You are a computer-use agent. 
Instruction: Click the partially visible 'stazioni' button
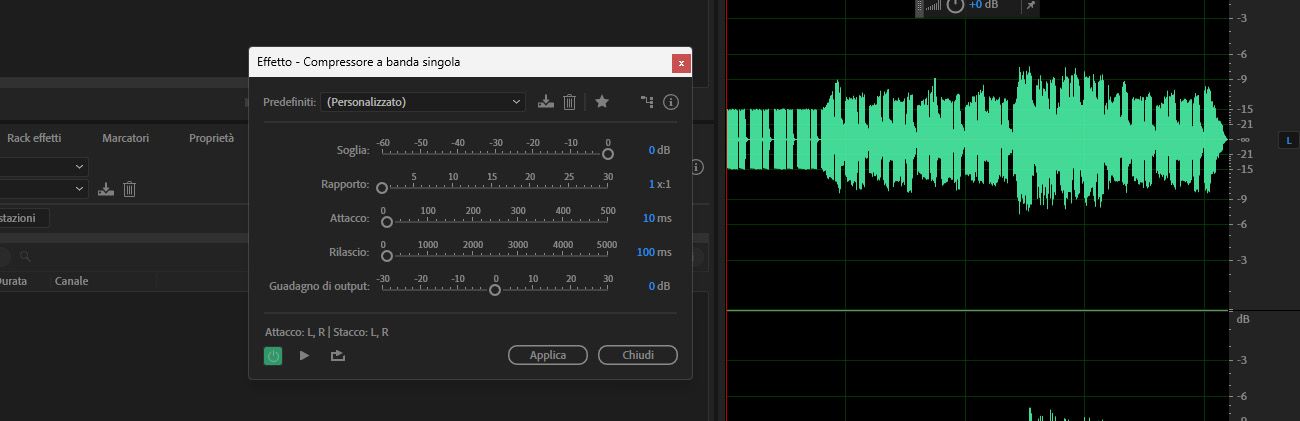tap(24, 217)
